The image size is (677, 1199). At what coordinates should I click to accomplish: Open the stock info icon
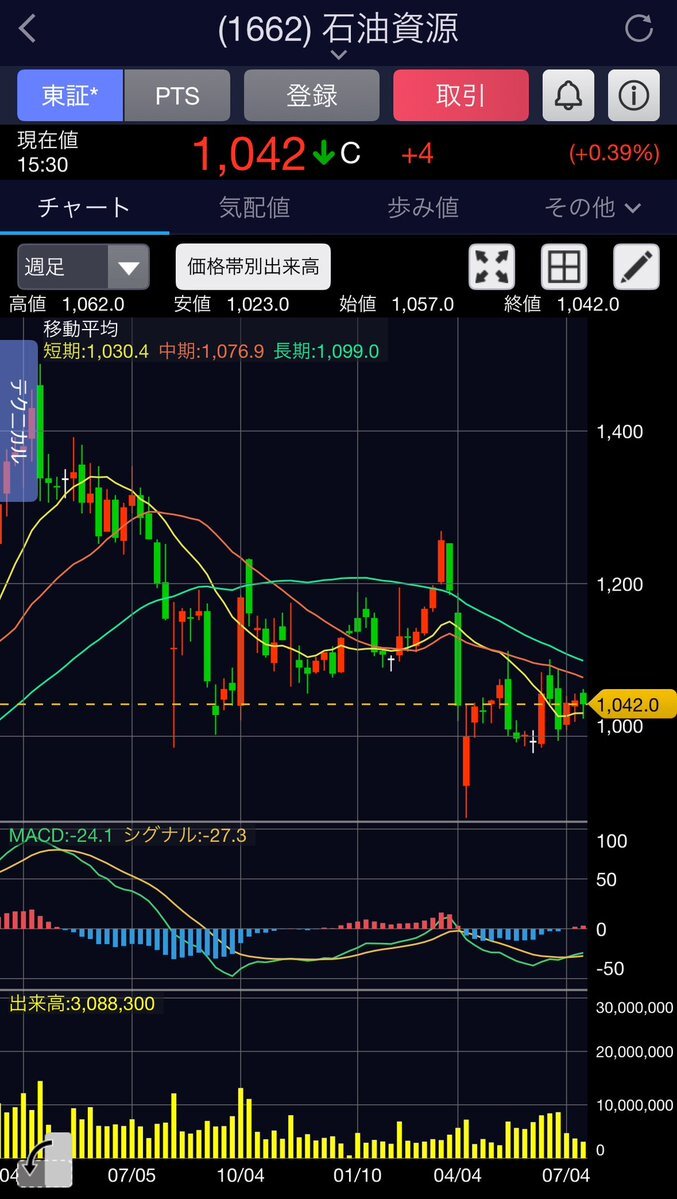[x=633, y=96]
